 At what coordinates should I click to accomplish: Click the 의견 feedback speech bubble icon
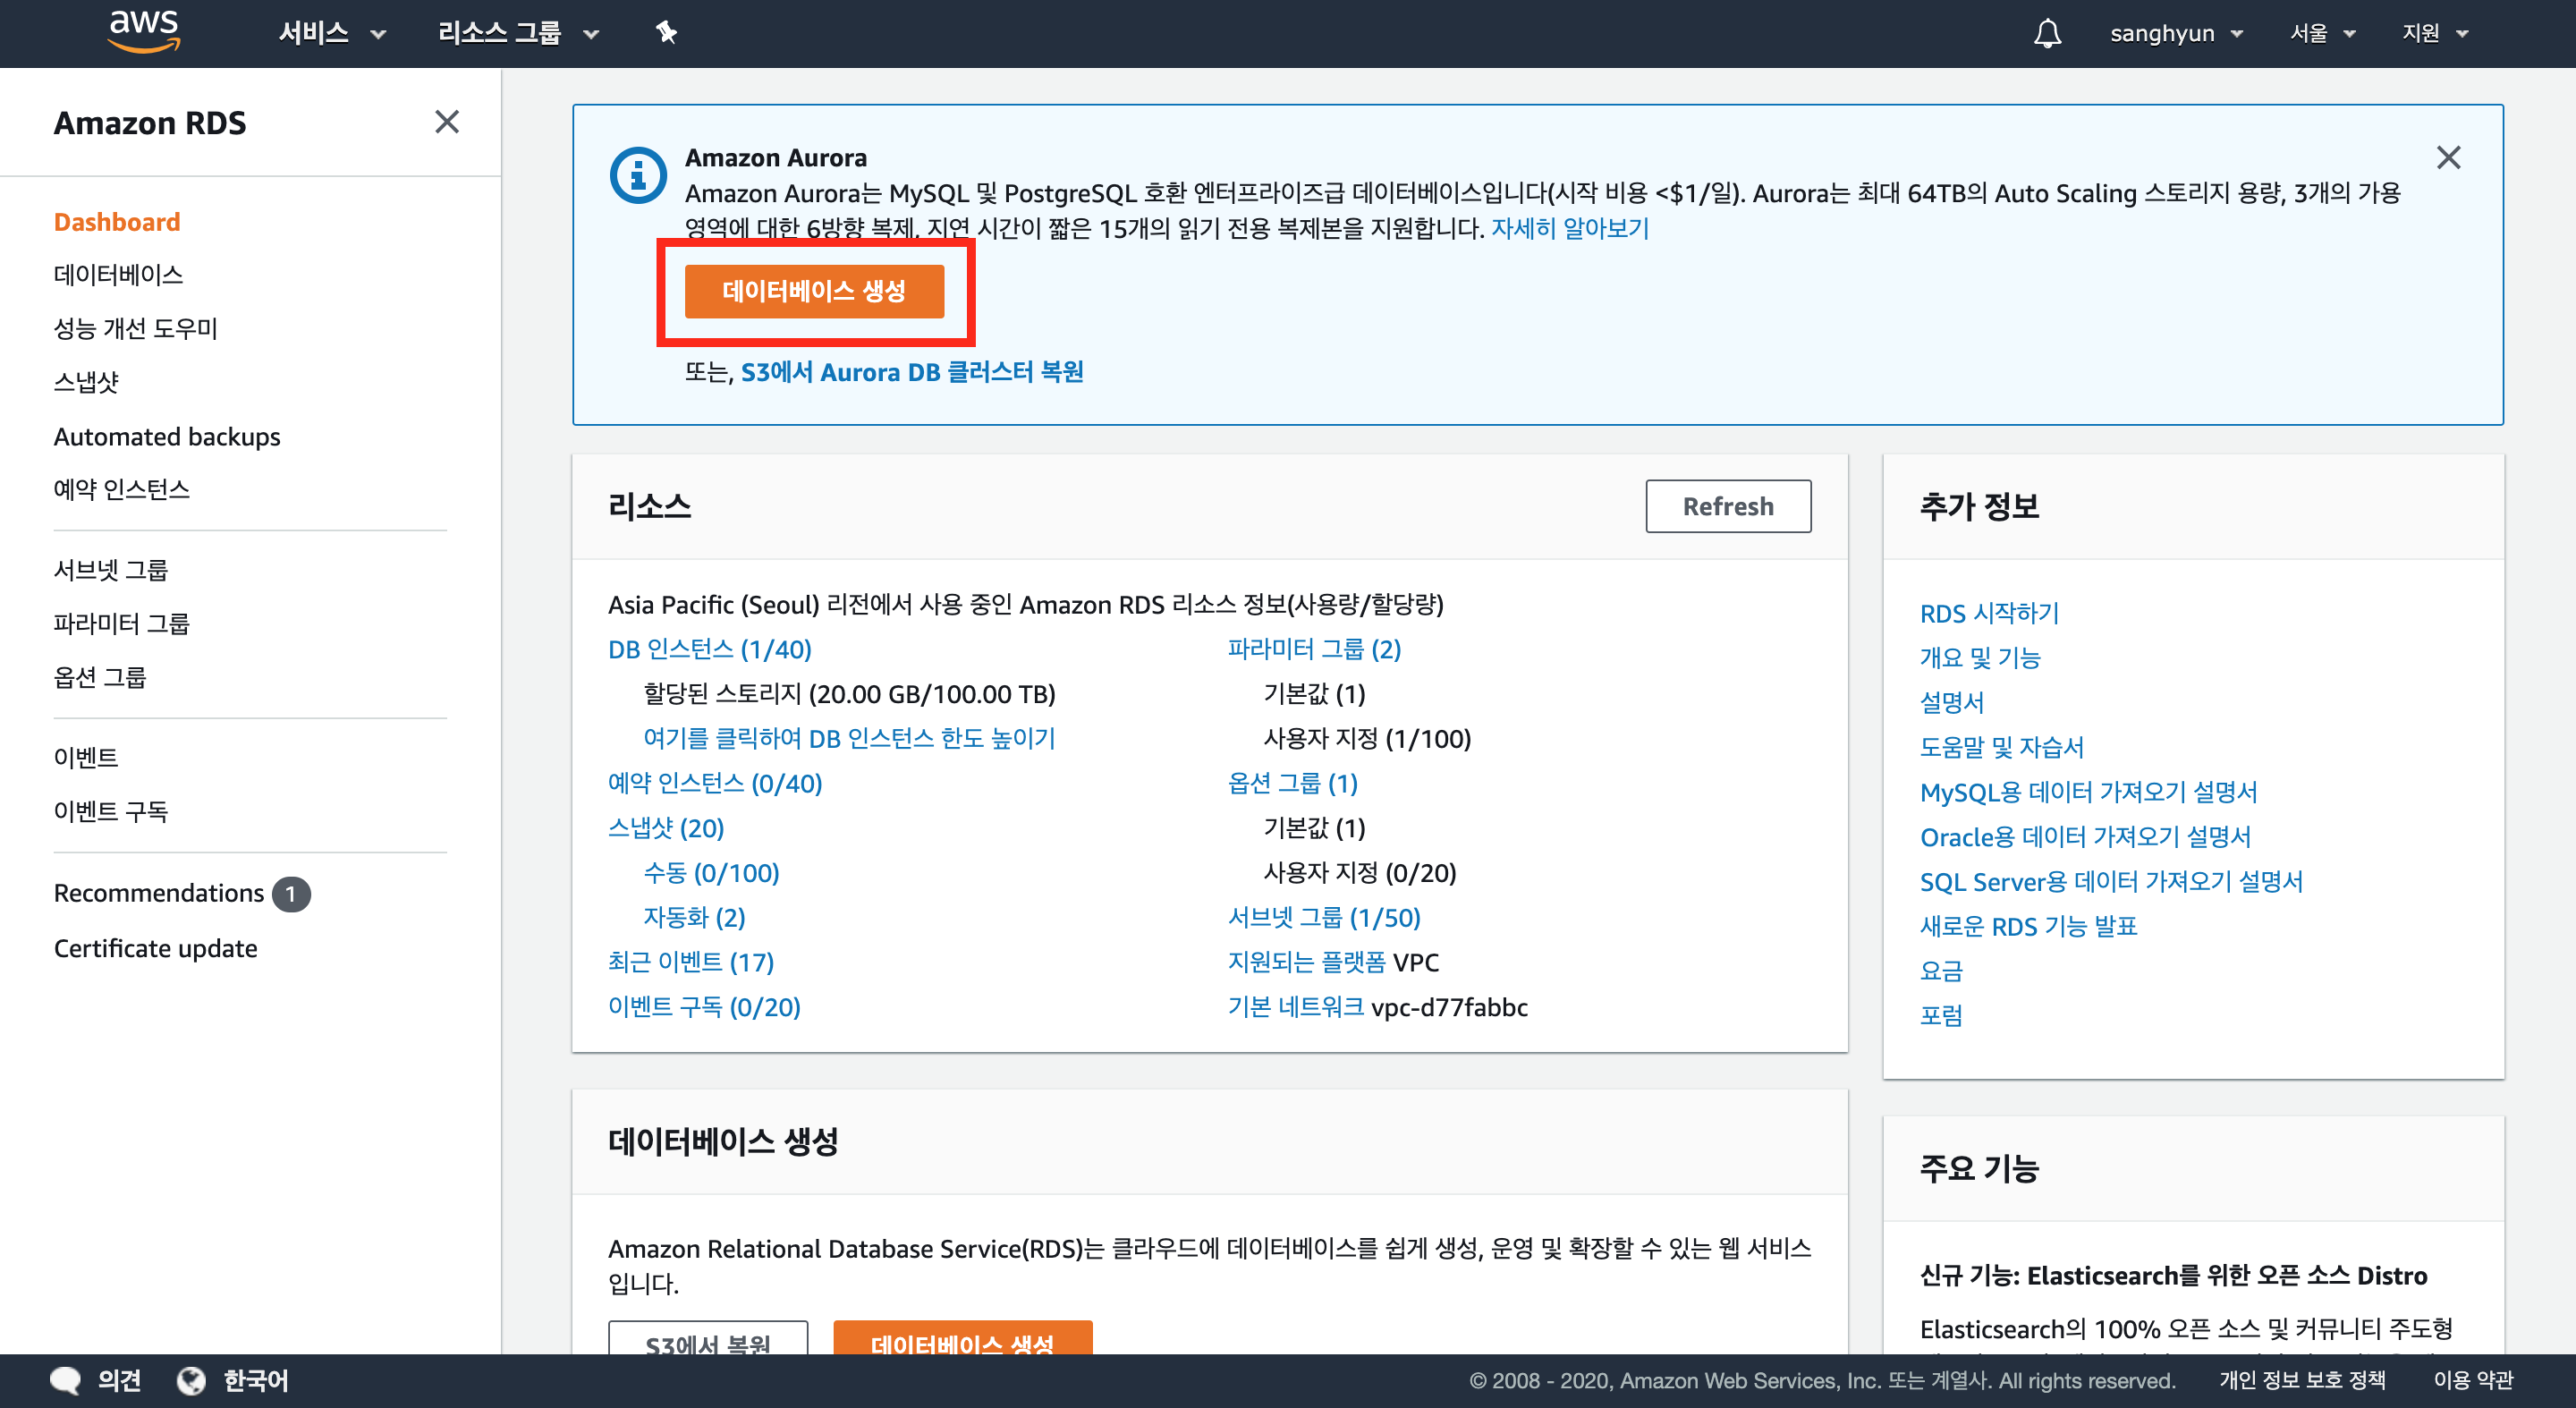66,1380
